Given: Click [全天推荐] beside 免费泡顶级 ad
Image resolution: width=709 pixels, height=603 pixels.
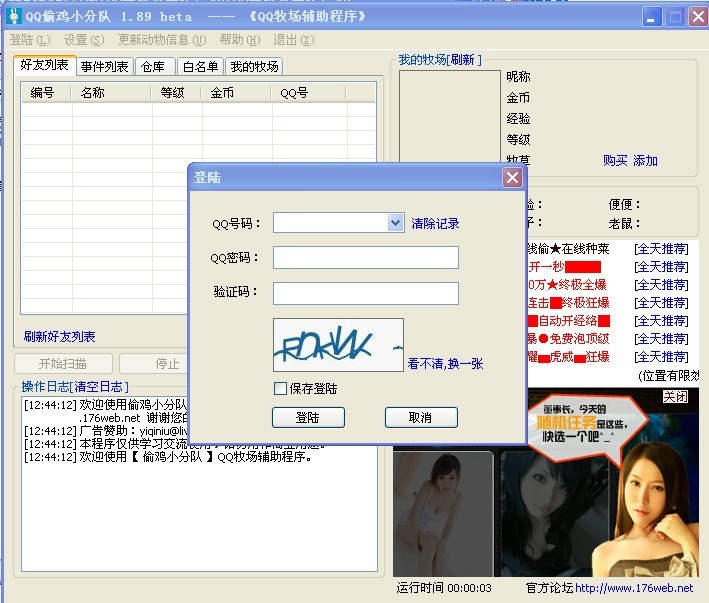Looking at the screenshot, I should point(662,339).
